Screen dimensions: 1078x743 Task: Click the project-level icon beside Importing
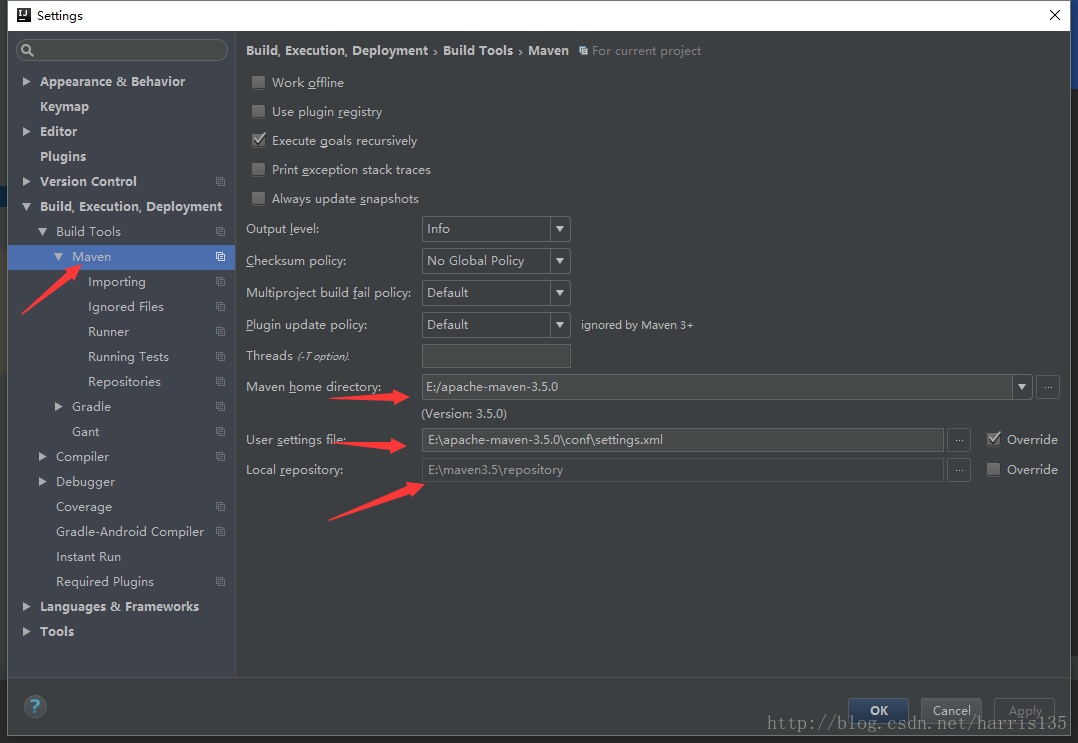click(x=221, y=282)
